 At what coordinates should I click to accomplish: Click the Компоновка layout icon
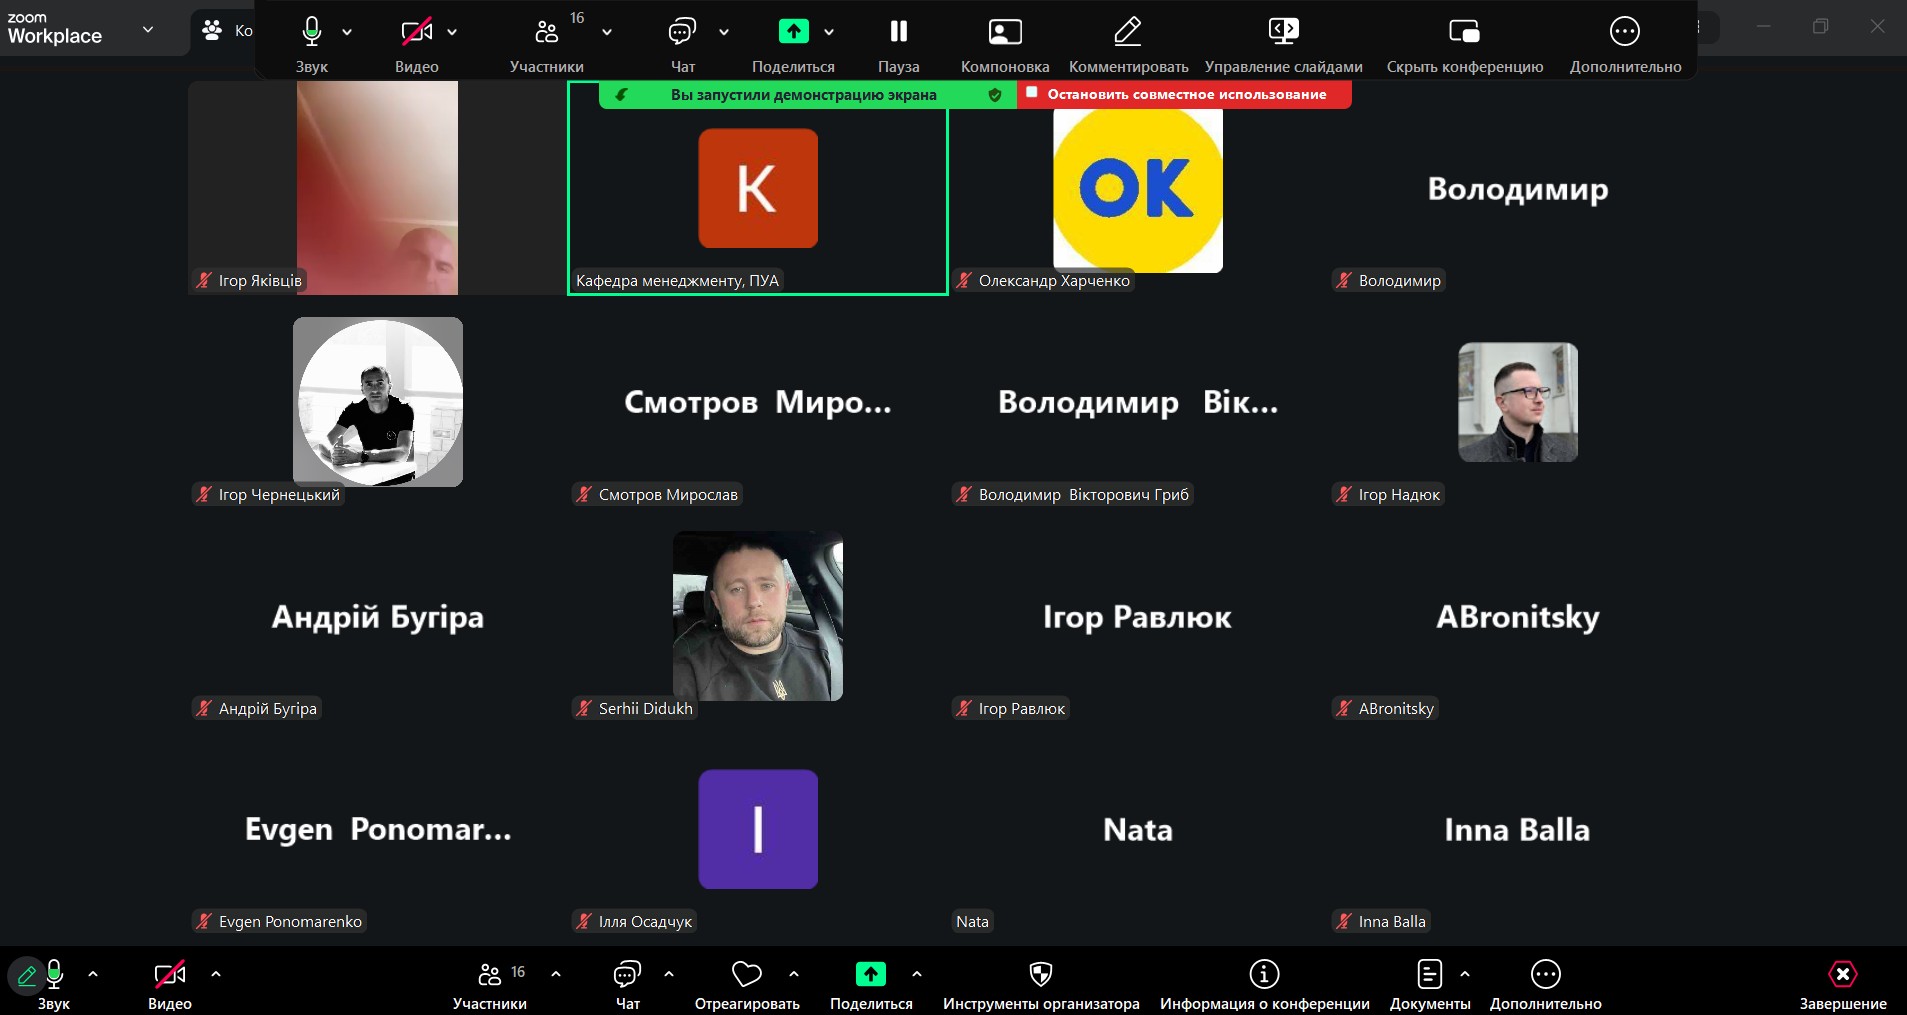tap(1004, 32)
